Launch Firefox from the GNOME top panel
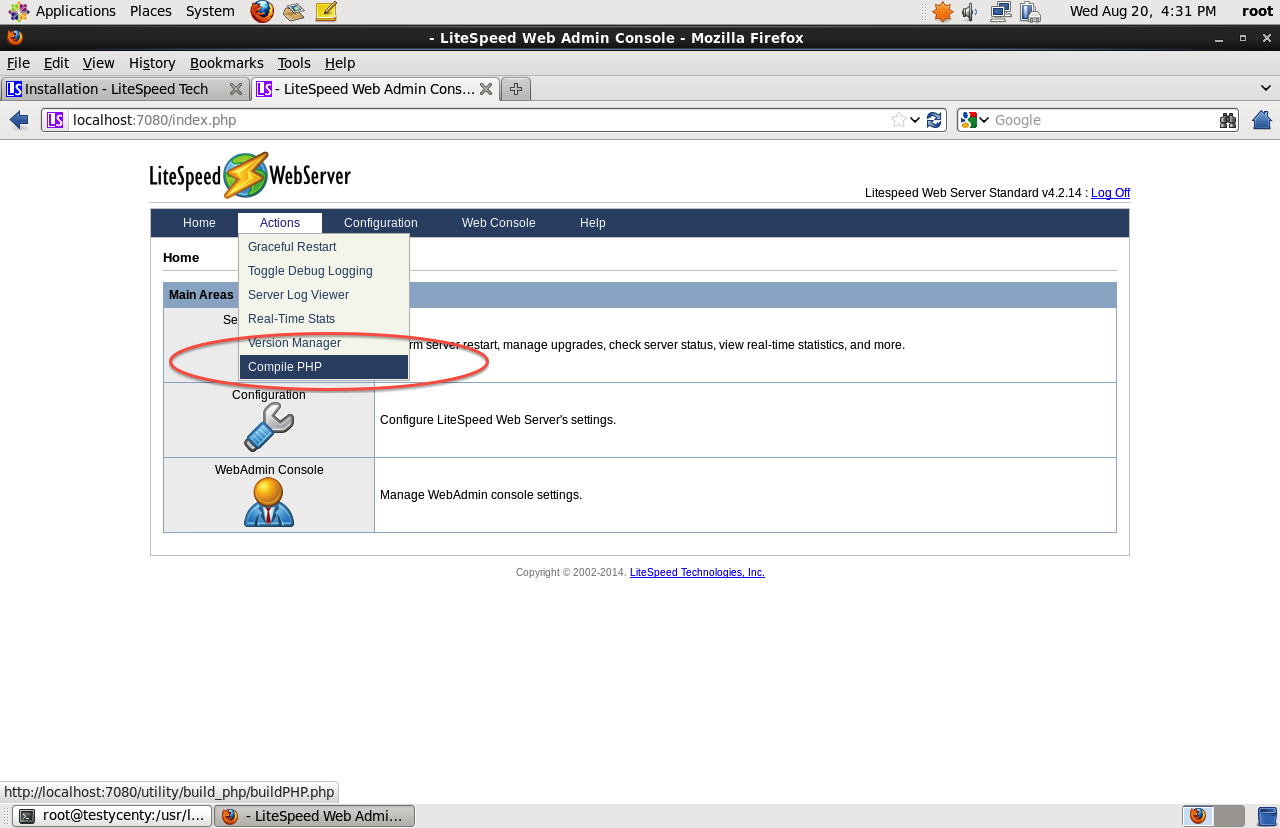The width and height of the screenshot is (1280, 828). click(262, 11)
